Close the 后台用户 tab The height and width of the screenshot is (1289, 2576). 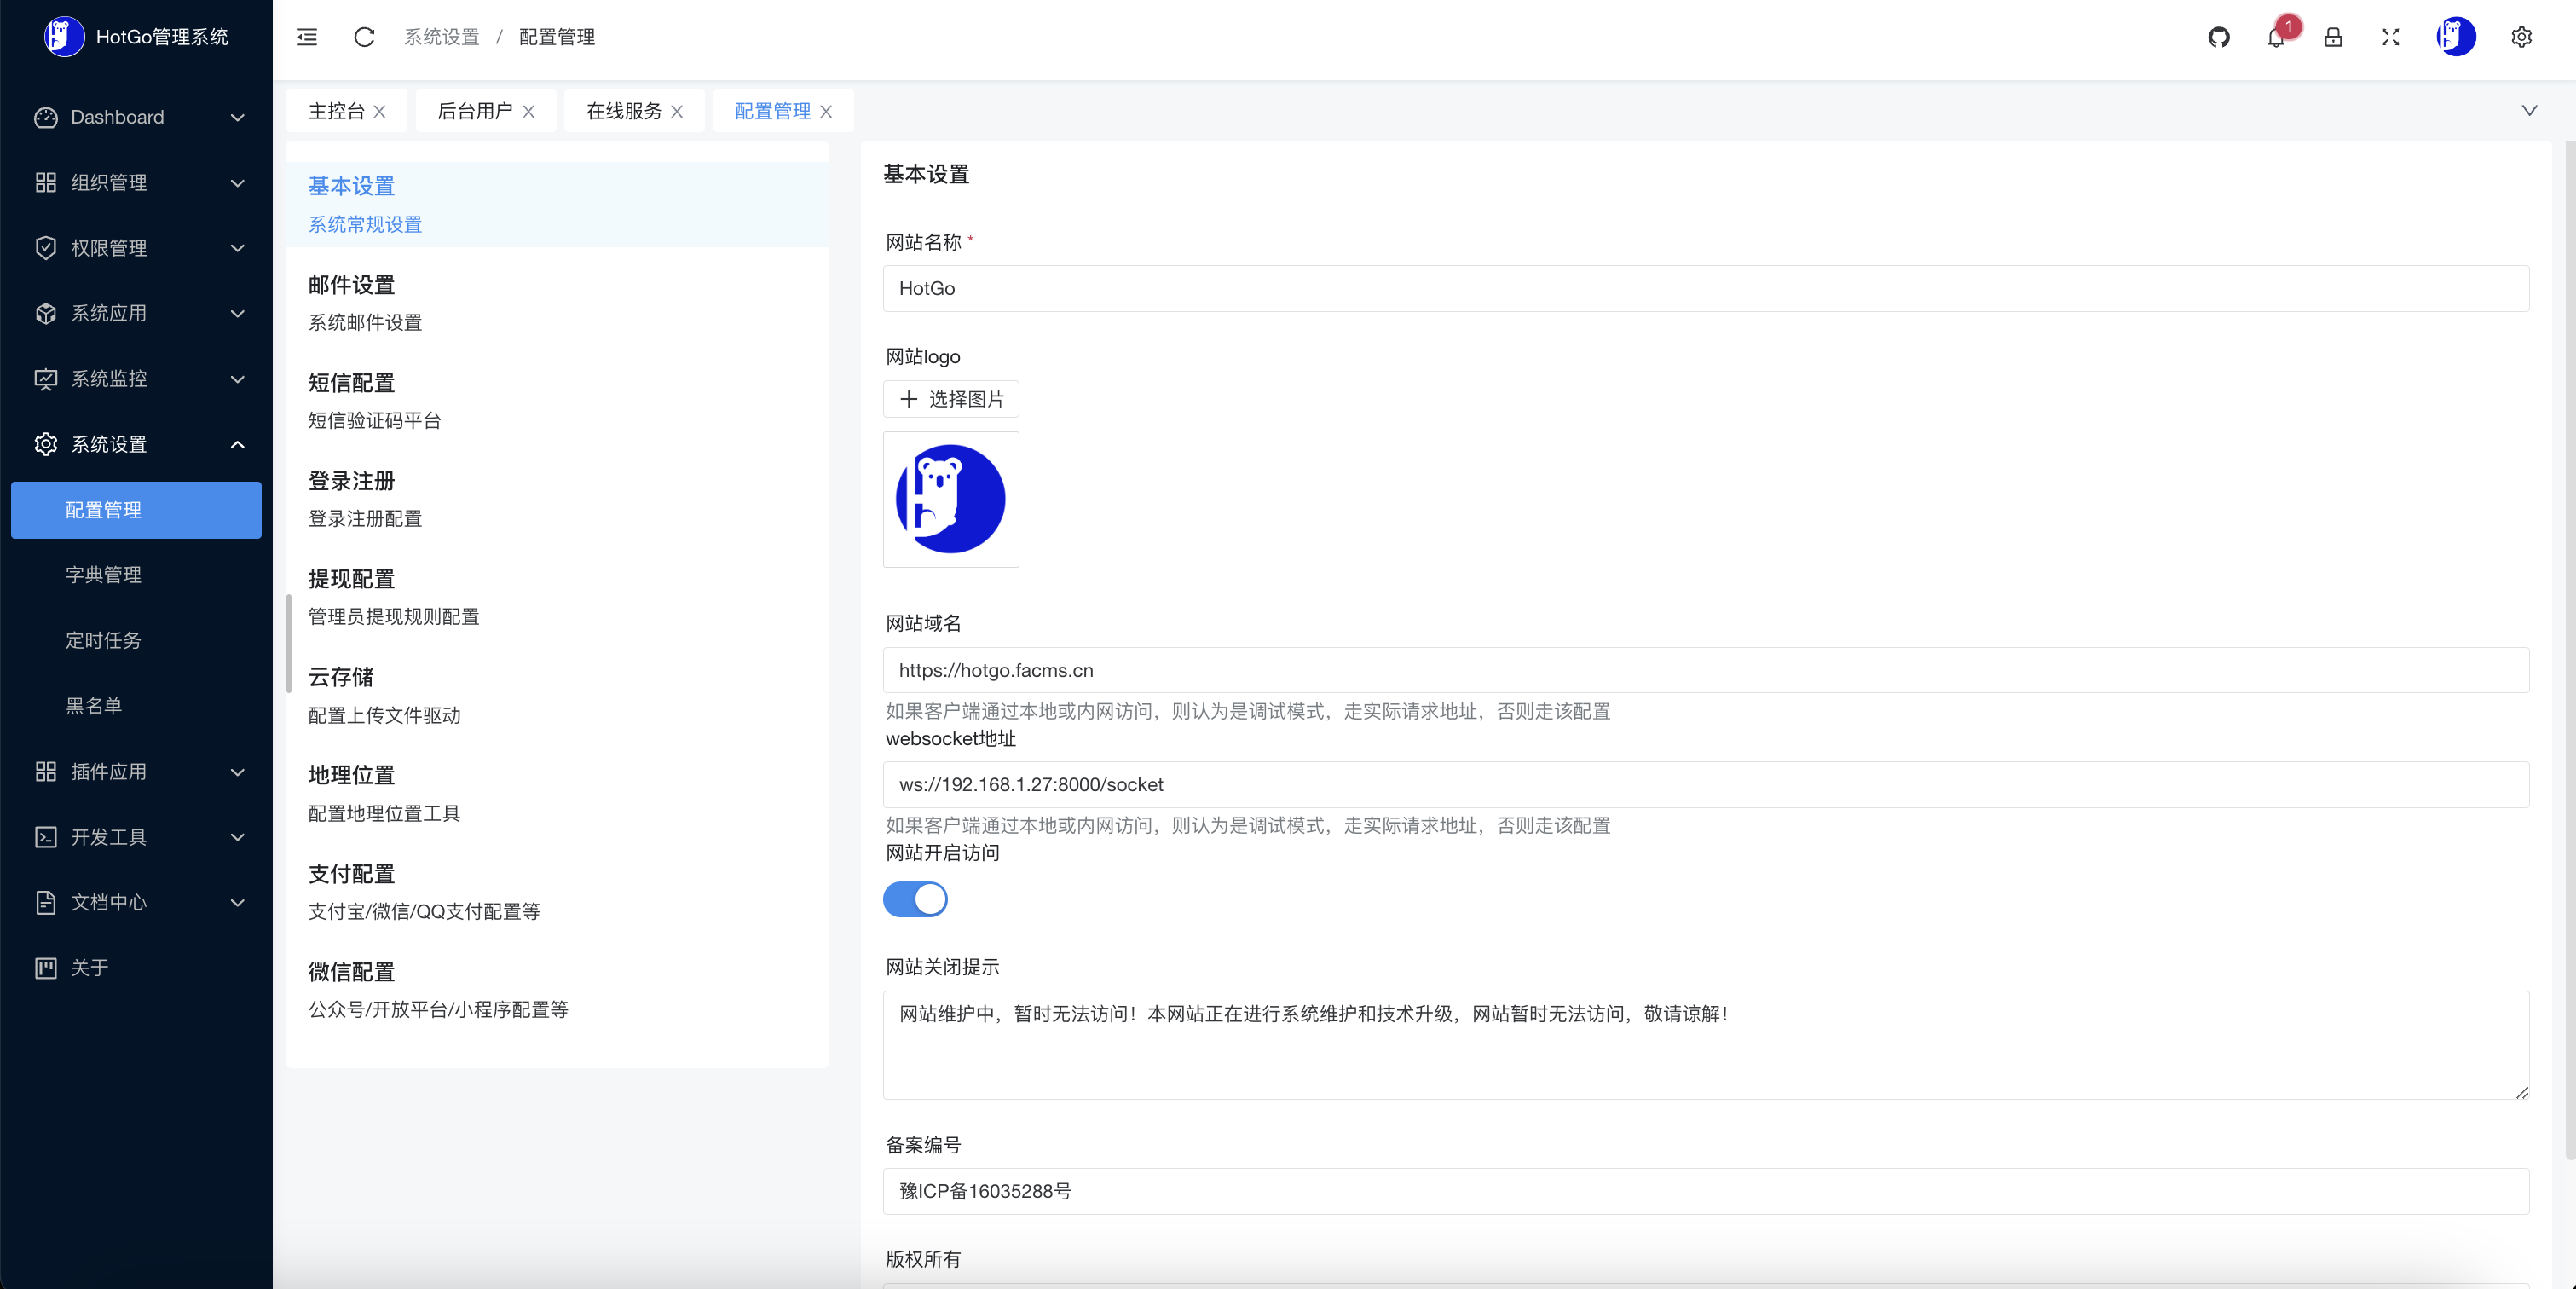[529, 112]
